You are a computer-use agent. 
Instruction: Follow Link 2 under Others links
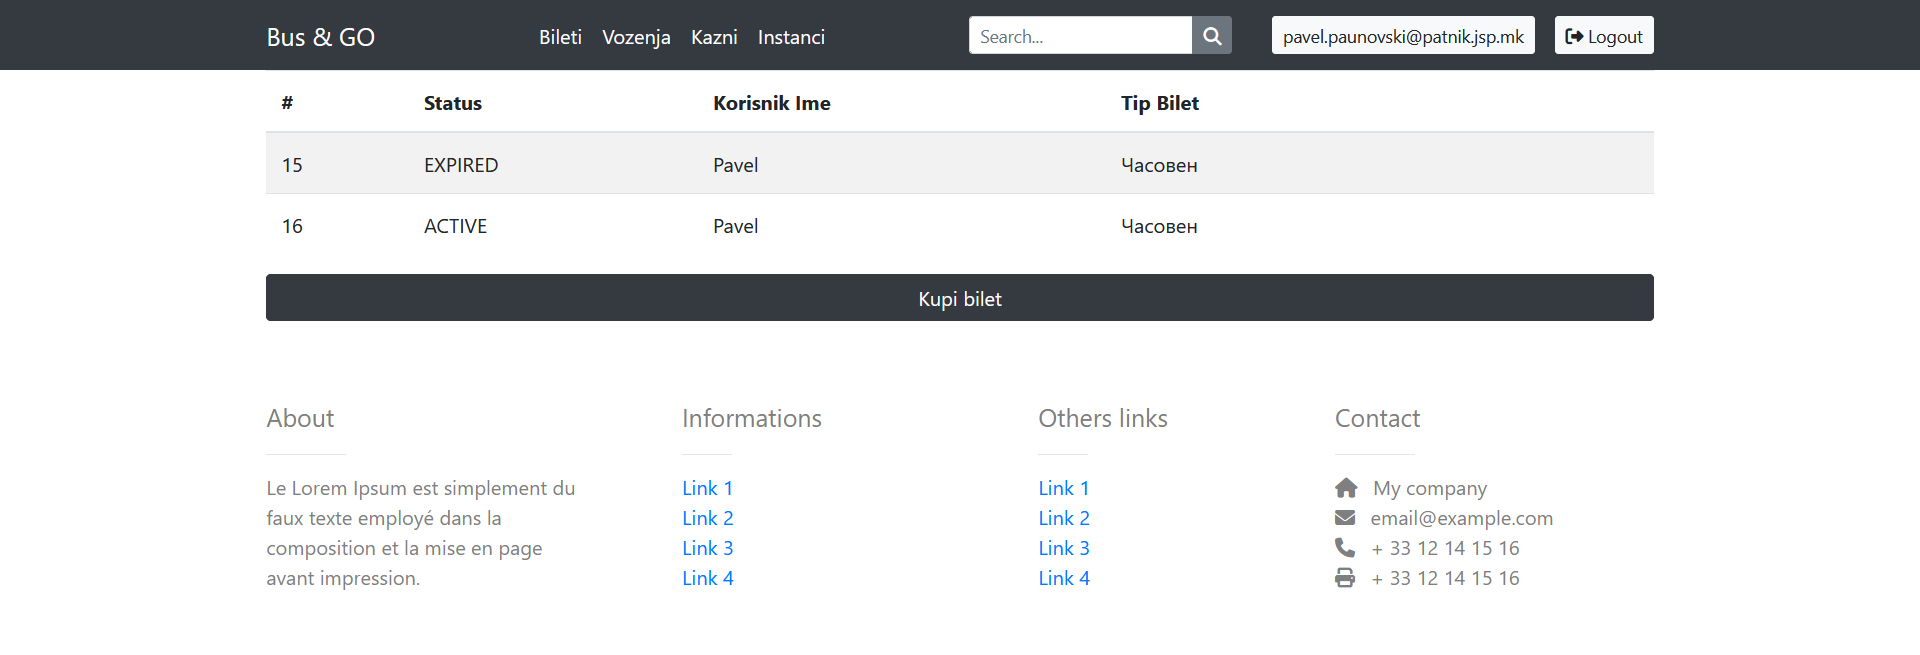coord(1063,518)
